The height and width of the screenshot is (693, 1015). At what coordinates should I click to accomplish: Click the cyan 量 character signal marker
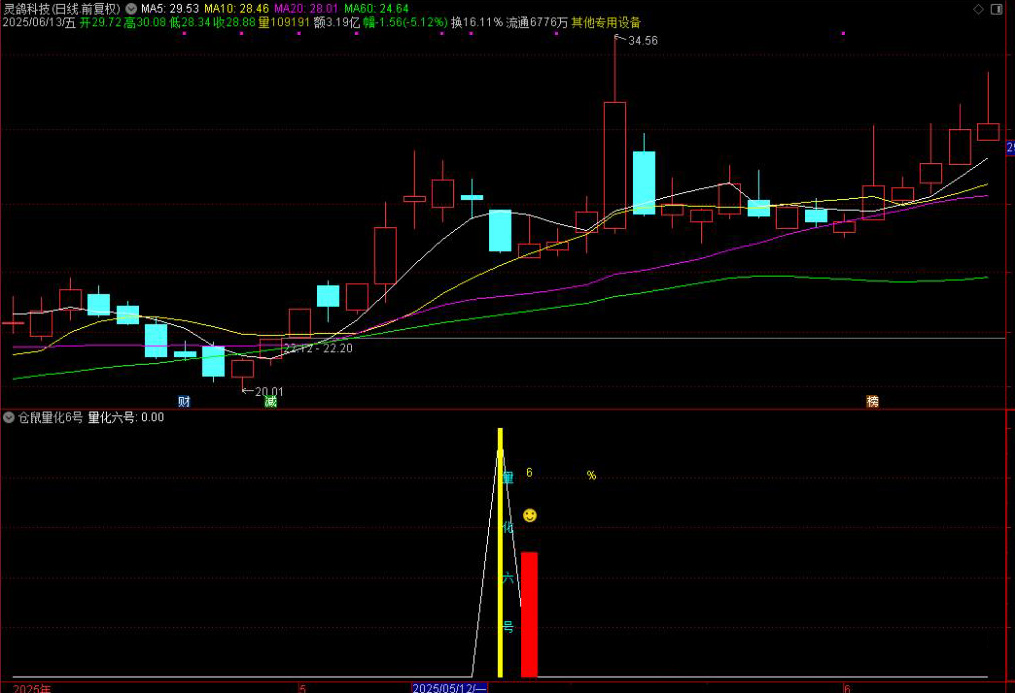tap(508, 477)
